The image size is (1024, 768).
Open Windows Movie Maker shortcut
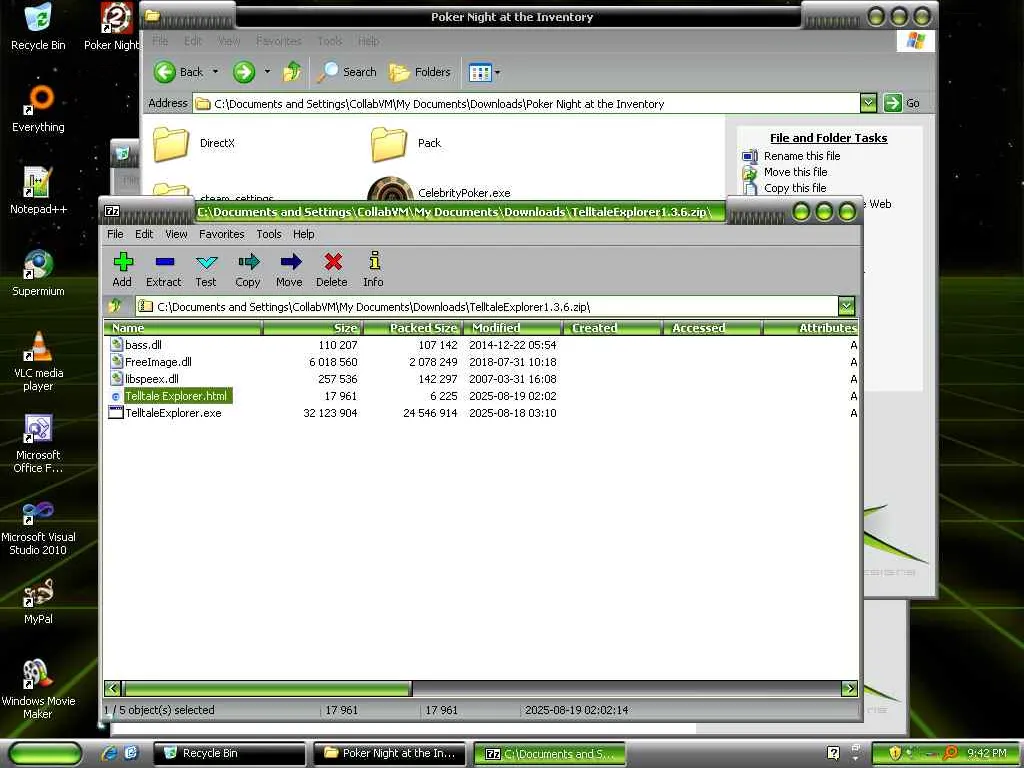[x=38, y=689]
